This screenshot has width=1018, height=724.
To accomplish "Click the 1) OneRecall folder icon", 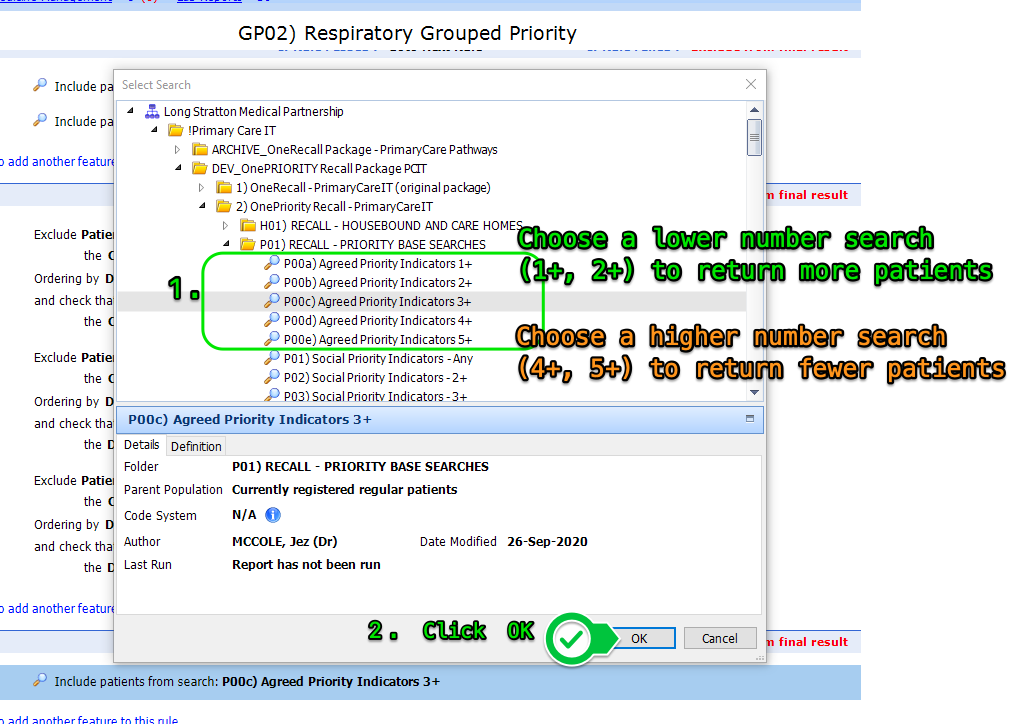I will [224, 188].
